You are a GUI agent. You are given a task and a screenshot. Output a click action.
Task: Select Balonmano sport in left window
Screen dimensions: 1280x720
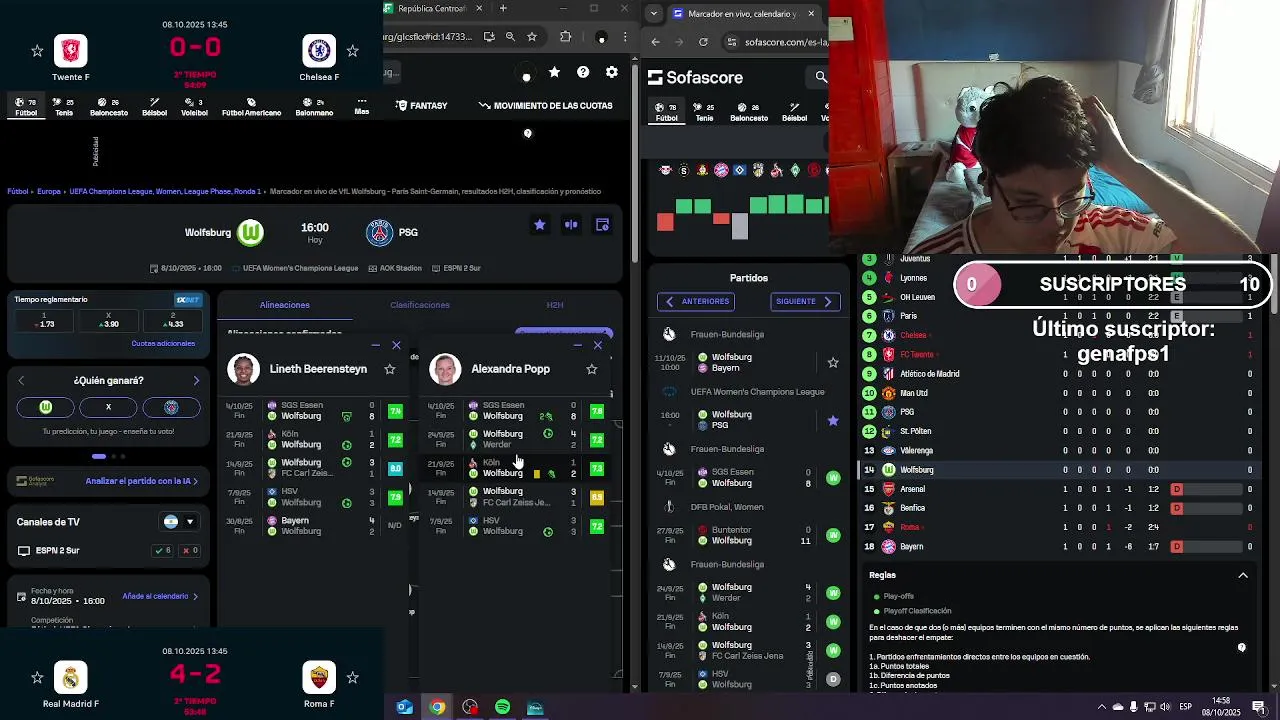314,107
